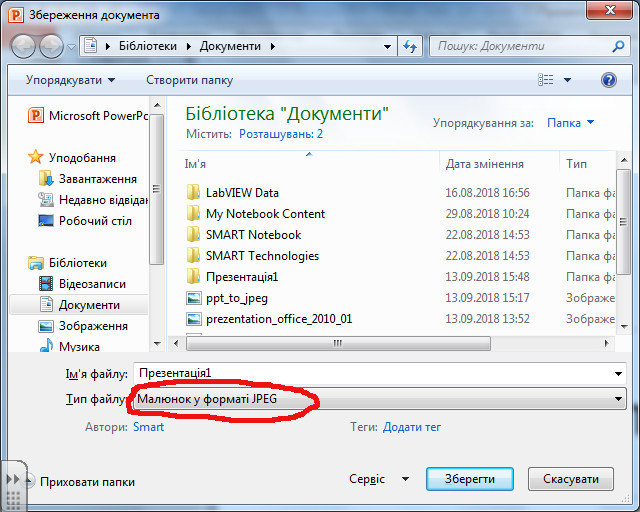This screenshot has height=512, width=640.
Task: Click the help question mark icon
Action: tap(608, 80)
